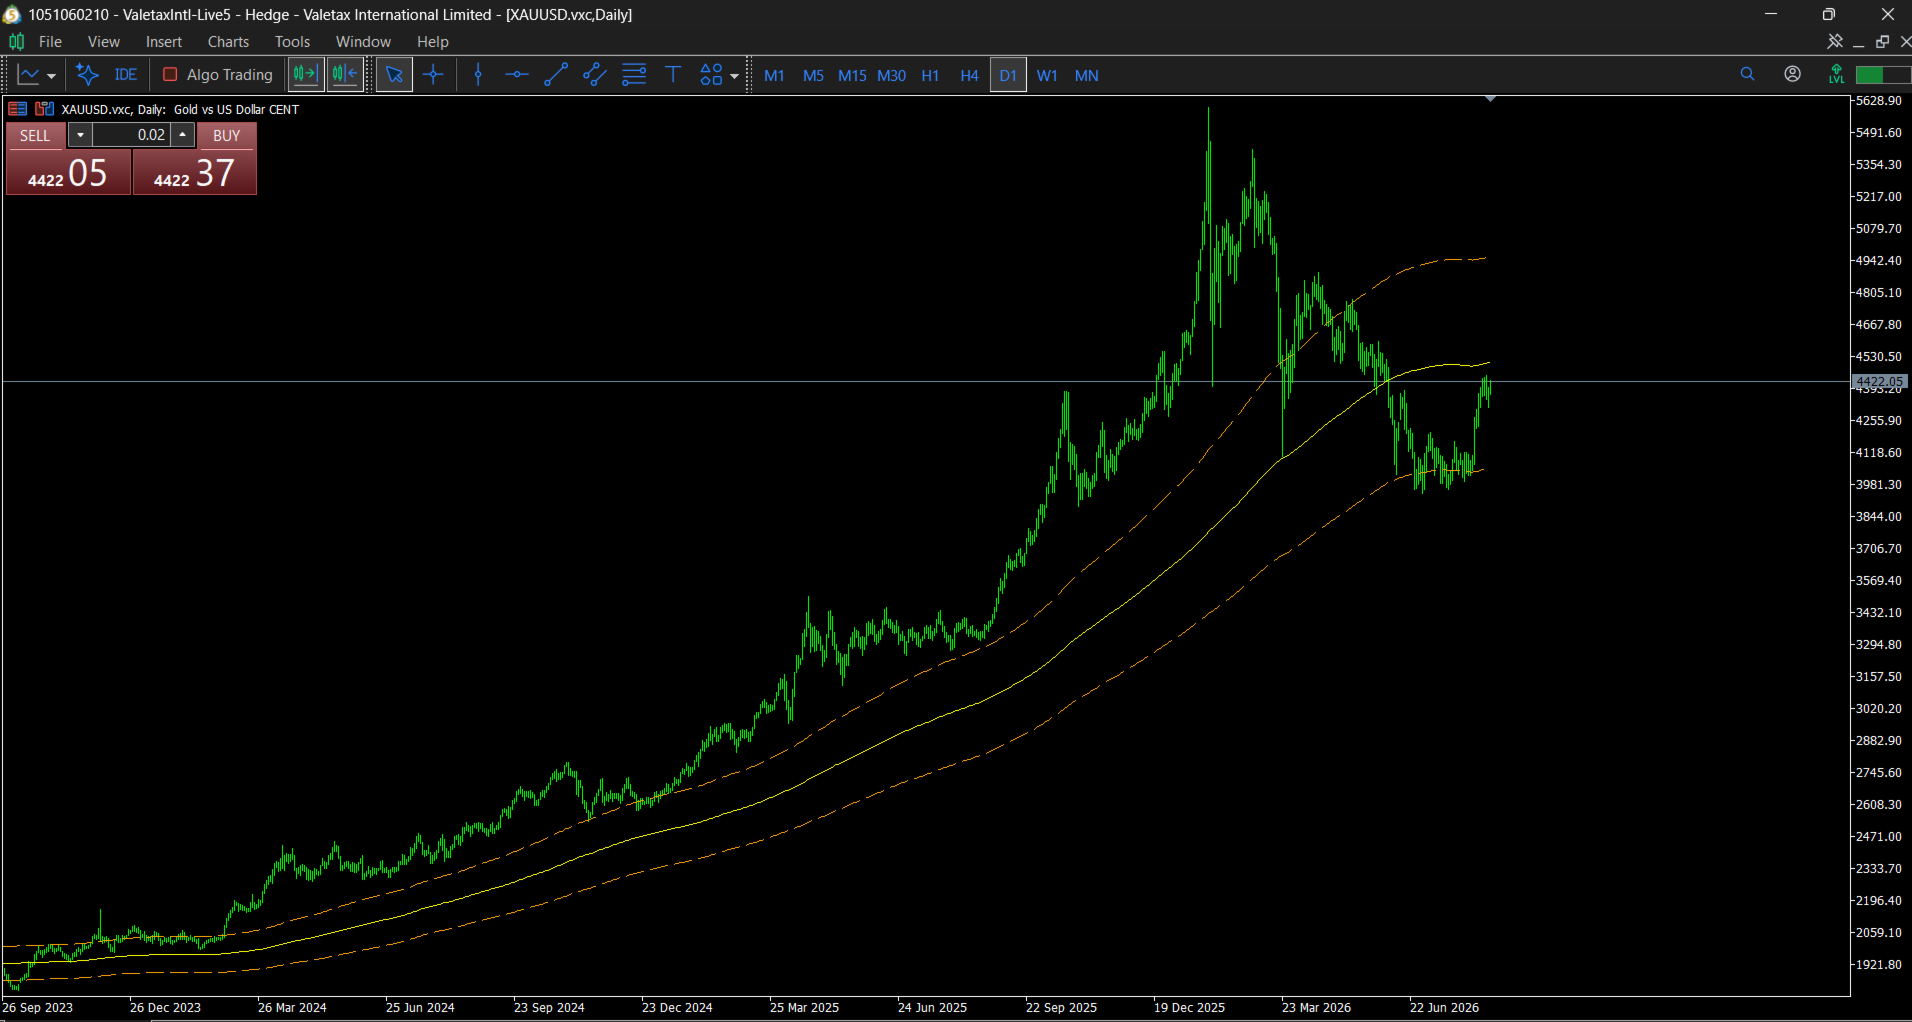Click the pin icon for the chart window

[x=1835, y=41]
